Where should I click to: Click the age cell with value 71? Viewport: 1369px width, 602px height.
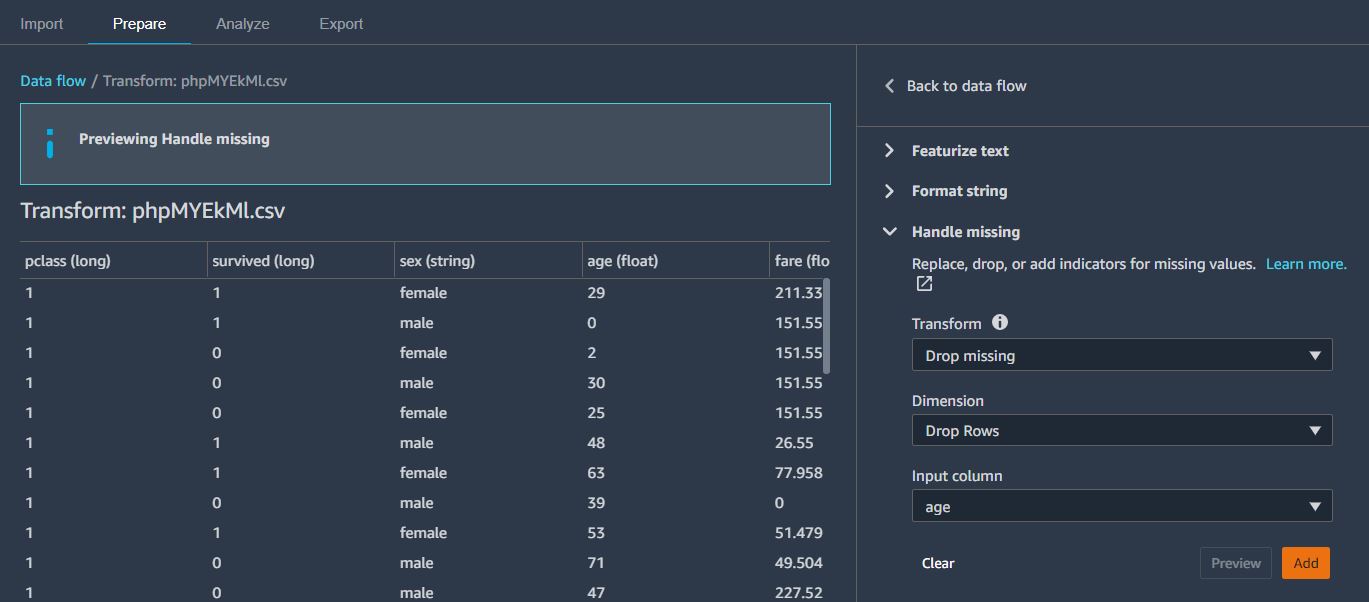click(x=596, y=563)
